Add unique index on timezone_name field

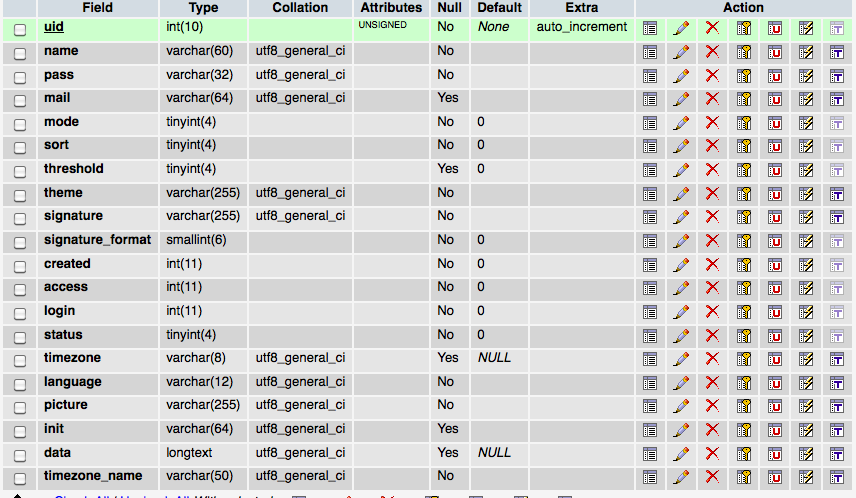pos(775,476)
